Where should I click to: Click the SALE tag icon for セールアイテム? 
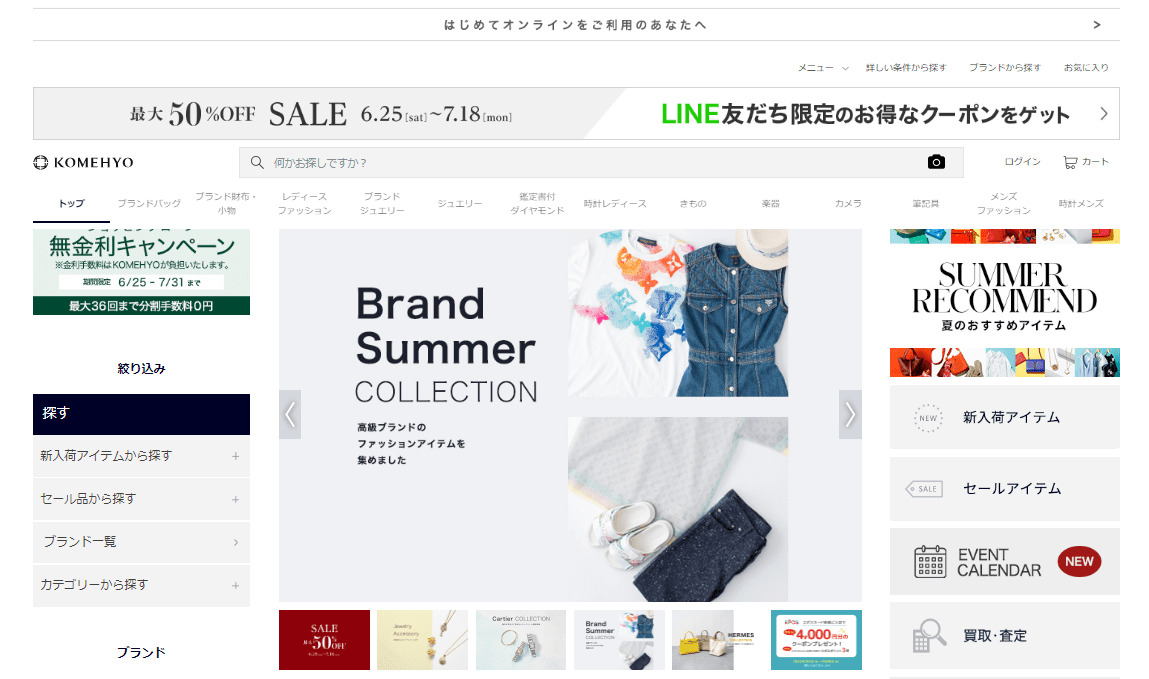[x=924, y=489]
